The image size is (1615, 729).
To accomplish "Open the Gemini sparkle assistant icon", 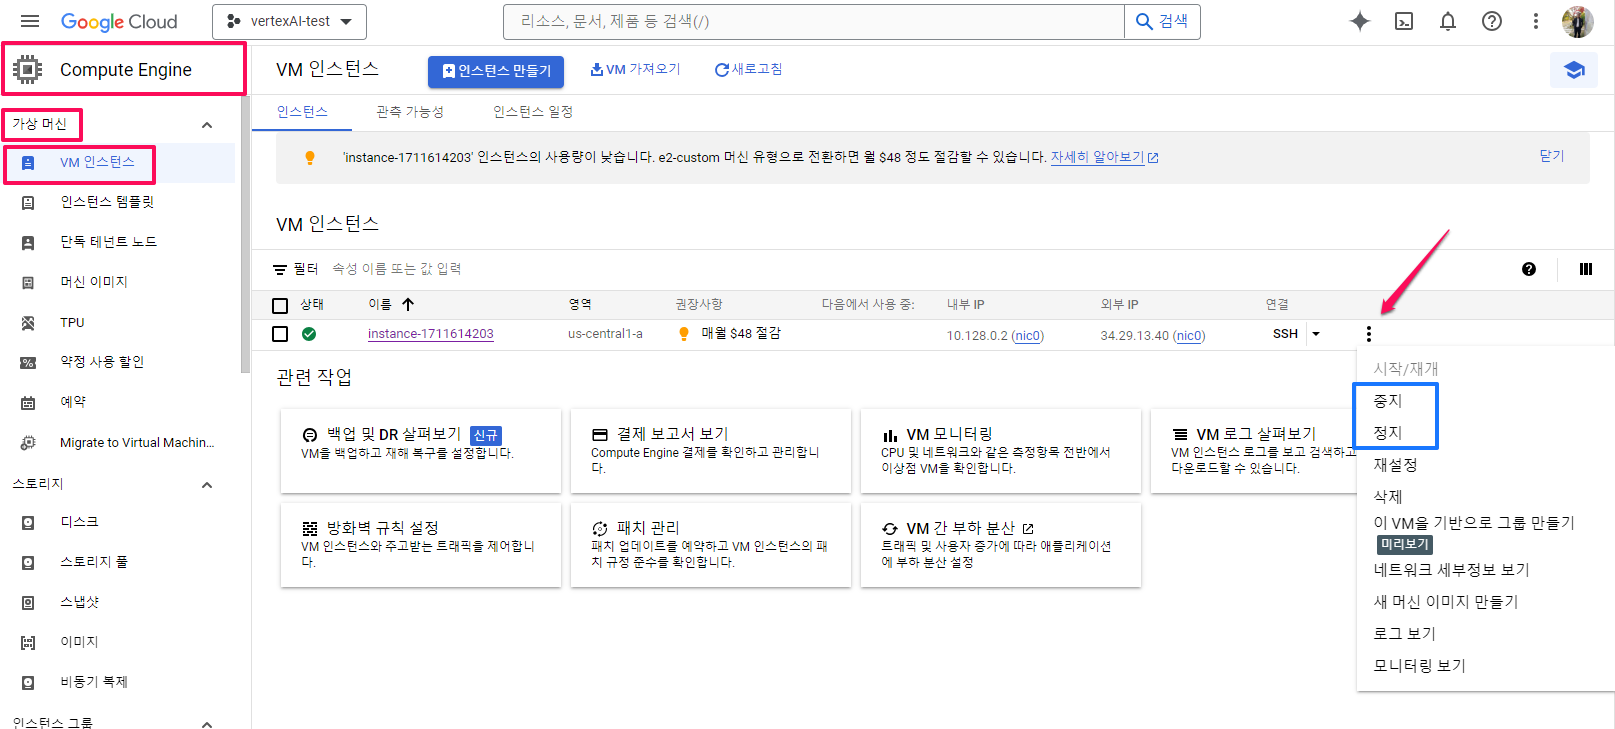I will 1360,21.
